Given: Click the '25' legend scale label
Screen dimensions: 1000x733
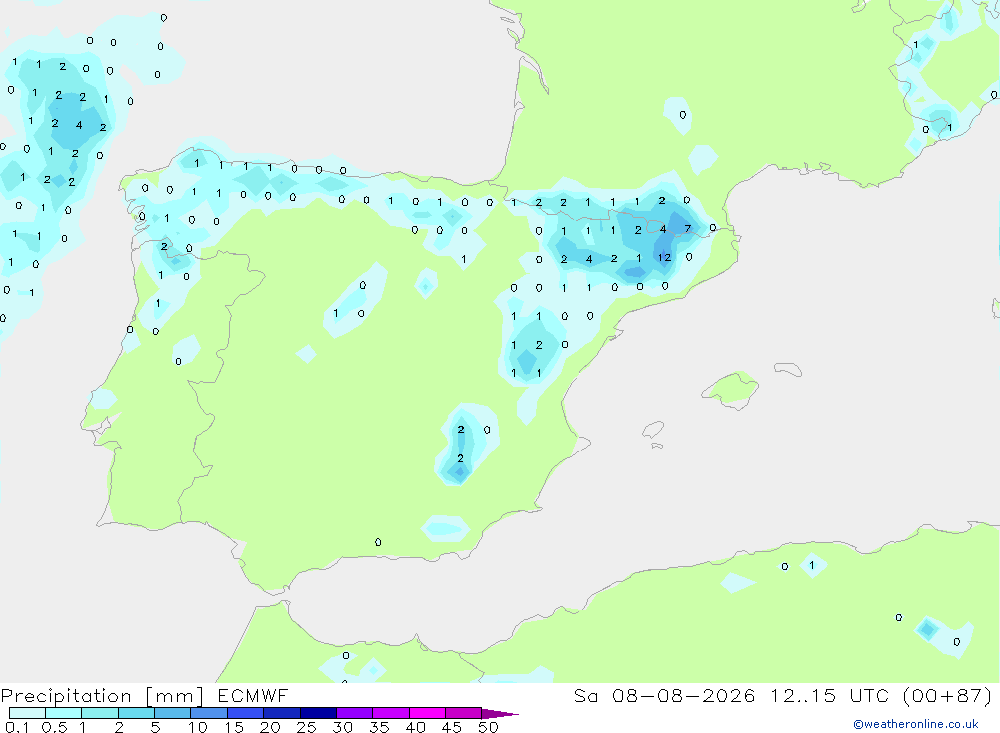Looking at the screenshot, I should point(307,727).
